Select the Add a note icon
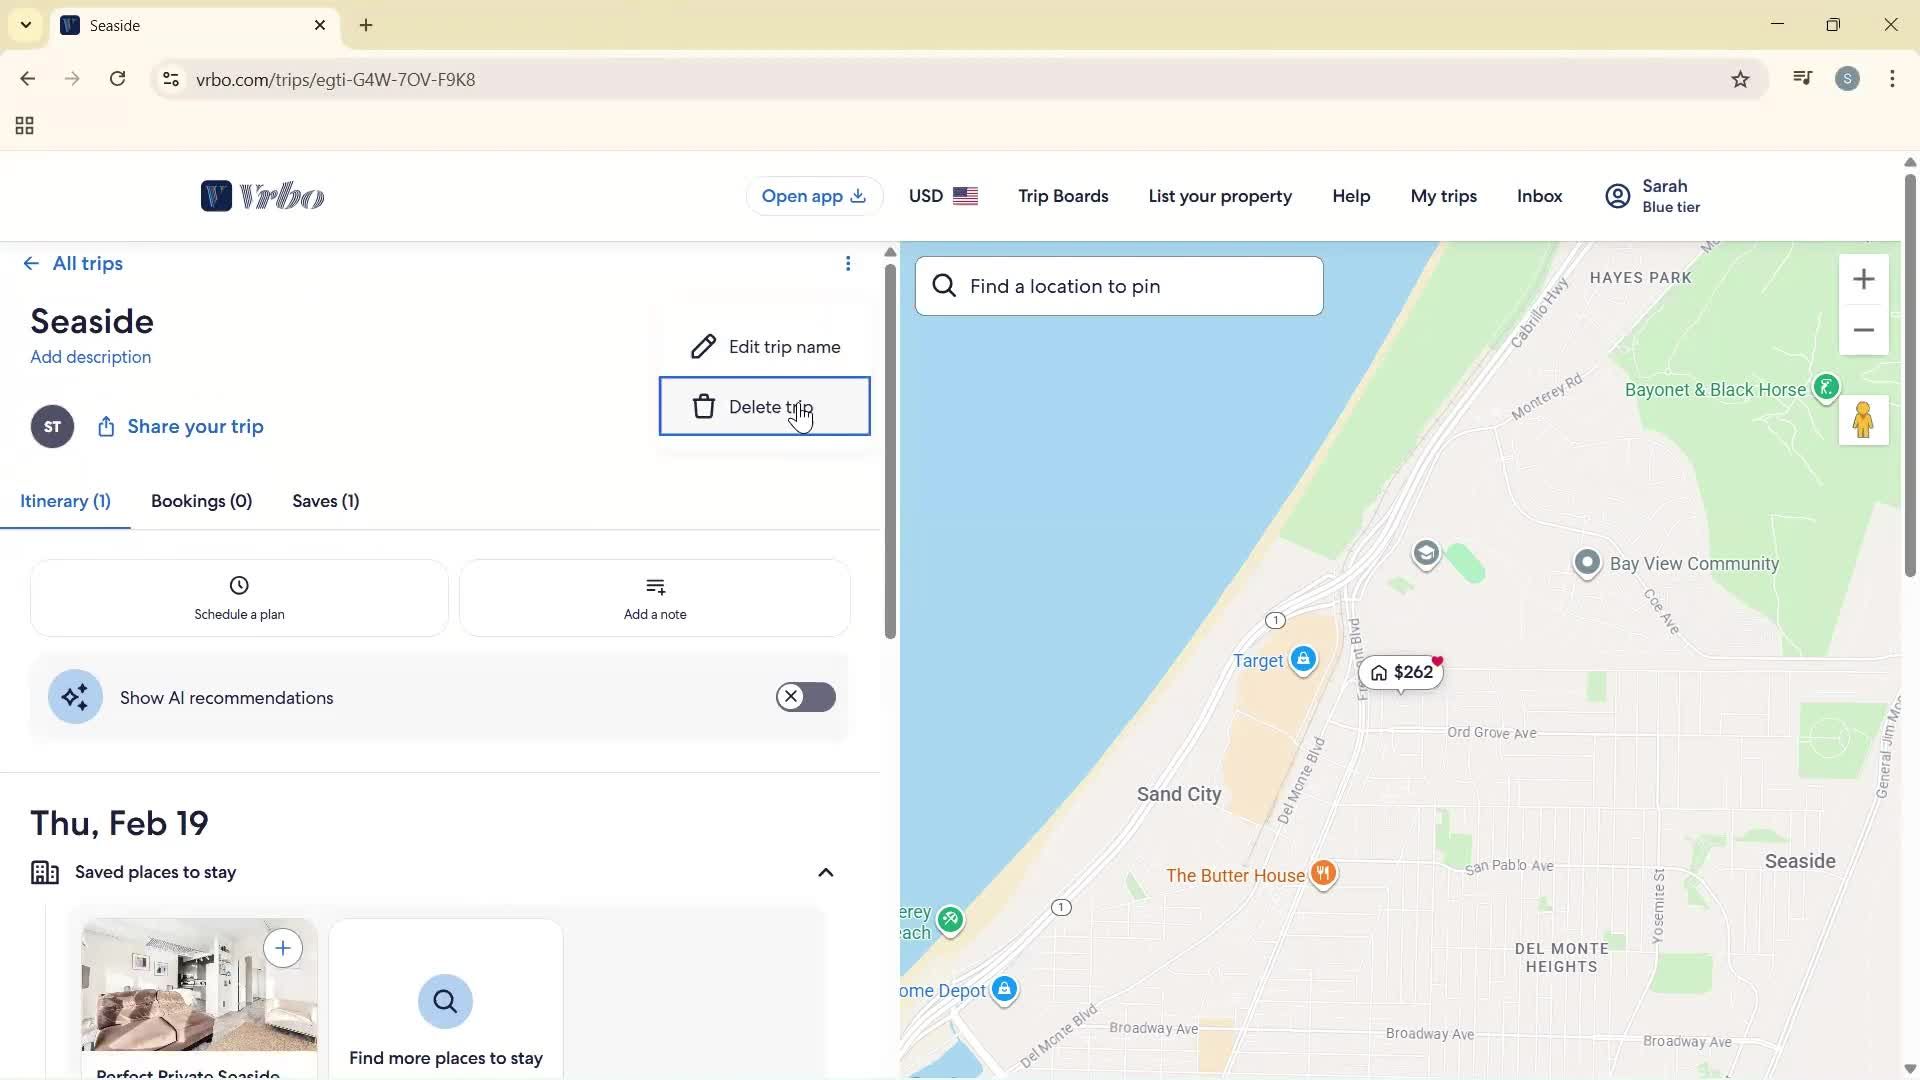 654,587
